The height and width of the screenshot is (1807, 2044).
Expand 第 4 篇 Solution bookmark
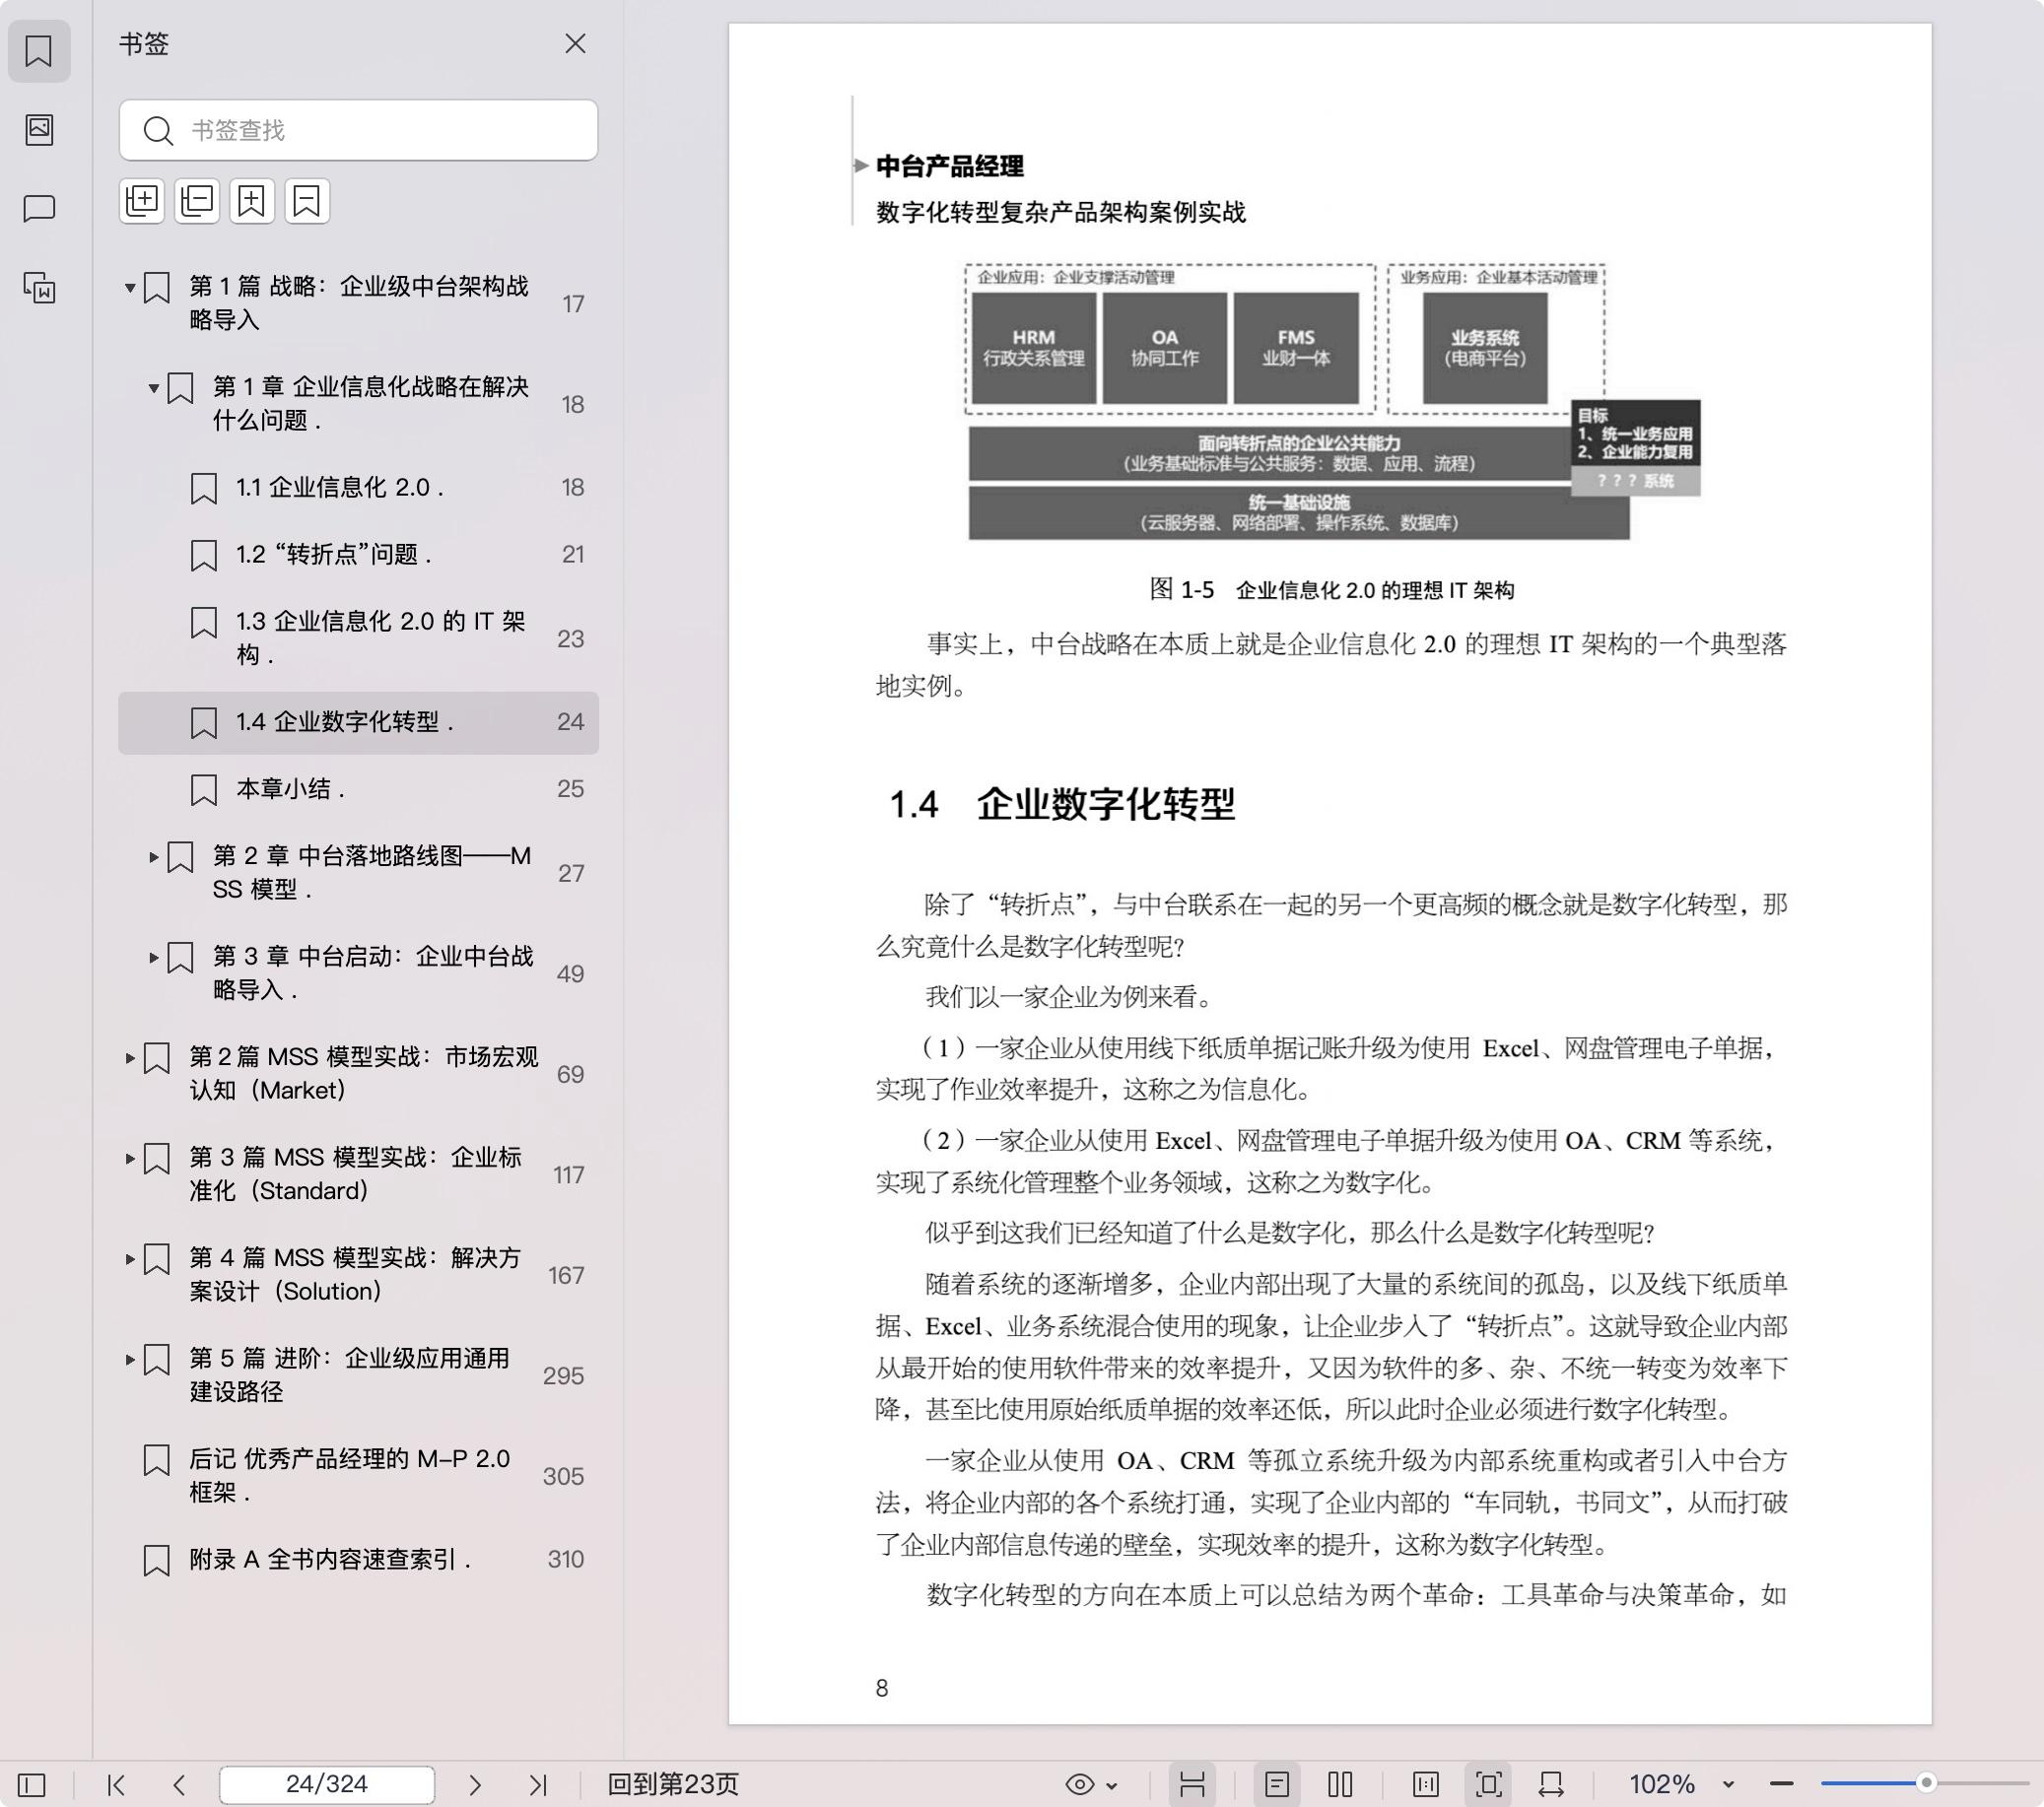[130, 1259]
